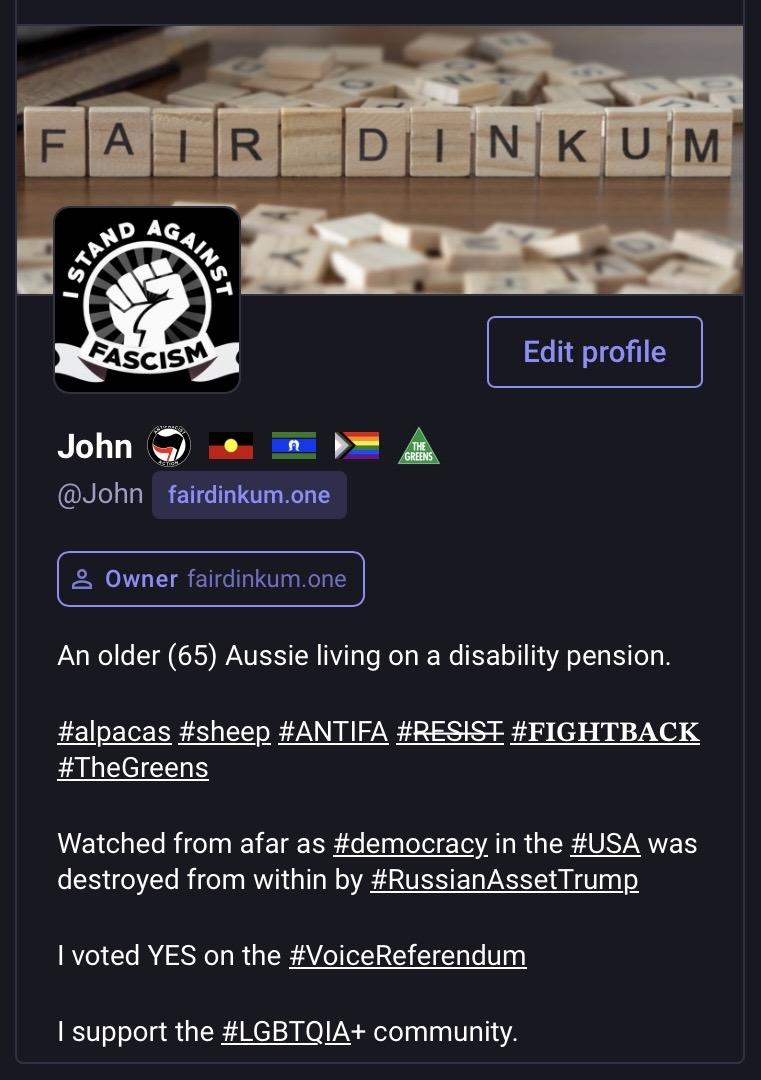Click the person icon in Owner badge
761x1080 pixels.
coord(82,579)
